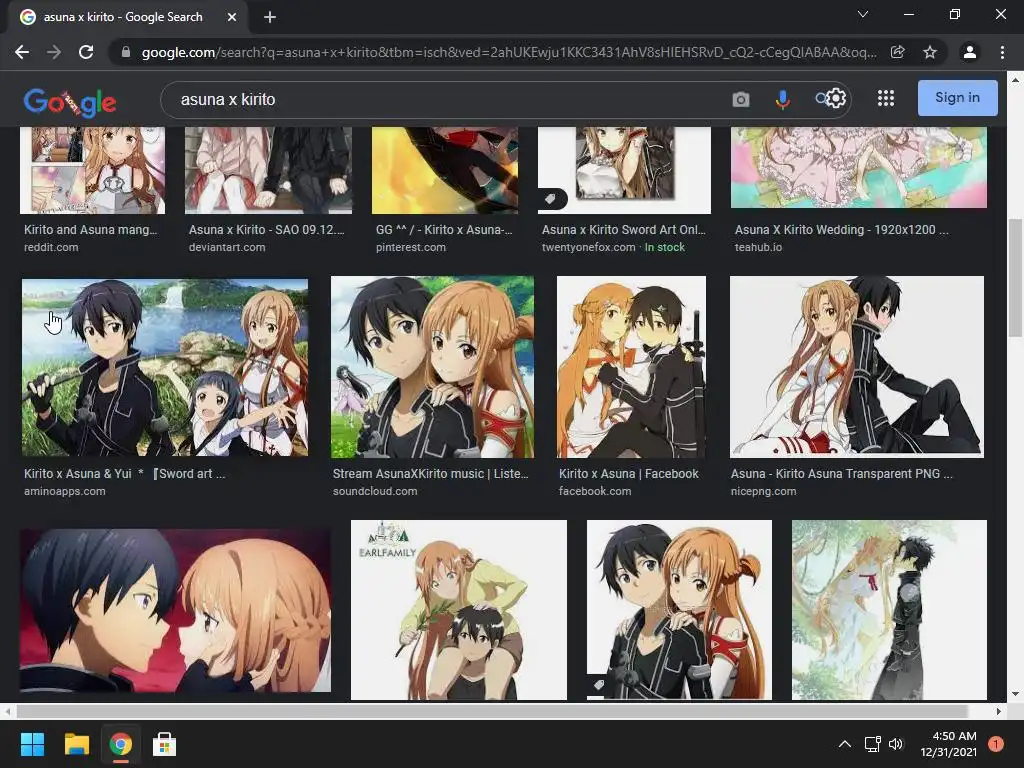
Task: Open the EARLFAMILY piggyback image
Action: point(458,609)
